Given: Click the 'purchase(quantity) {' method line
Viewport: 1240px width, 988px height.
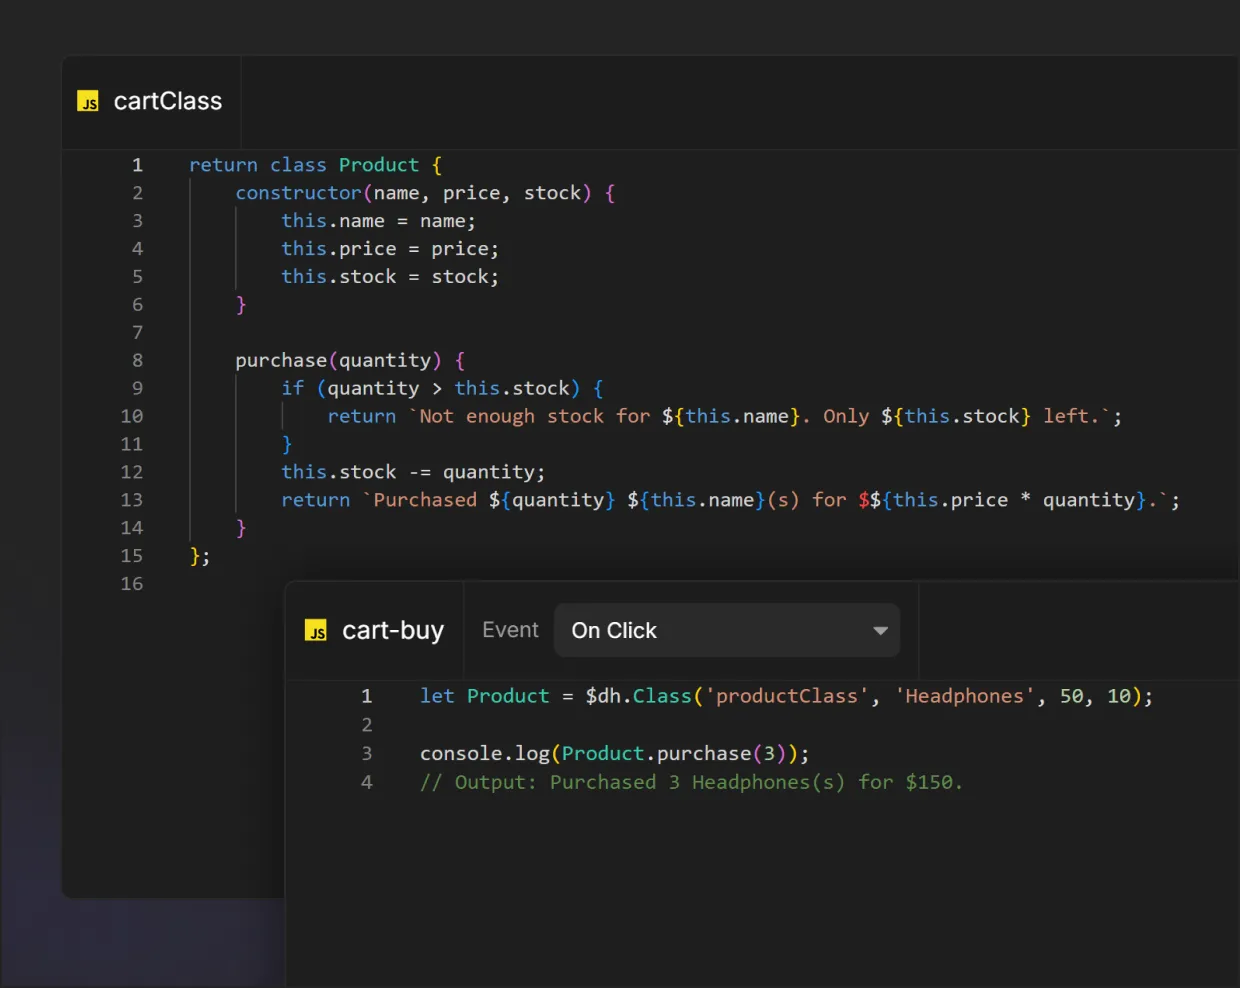Looking at the screenshot, I should tap(350, 361).
